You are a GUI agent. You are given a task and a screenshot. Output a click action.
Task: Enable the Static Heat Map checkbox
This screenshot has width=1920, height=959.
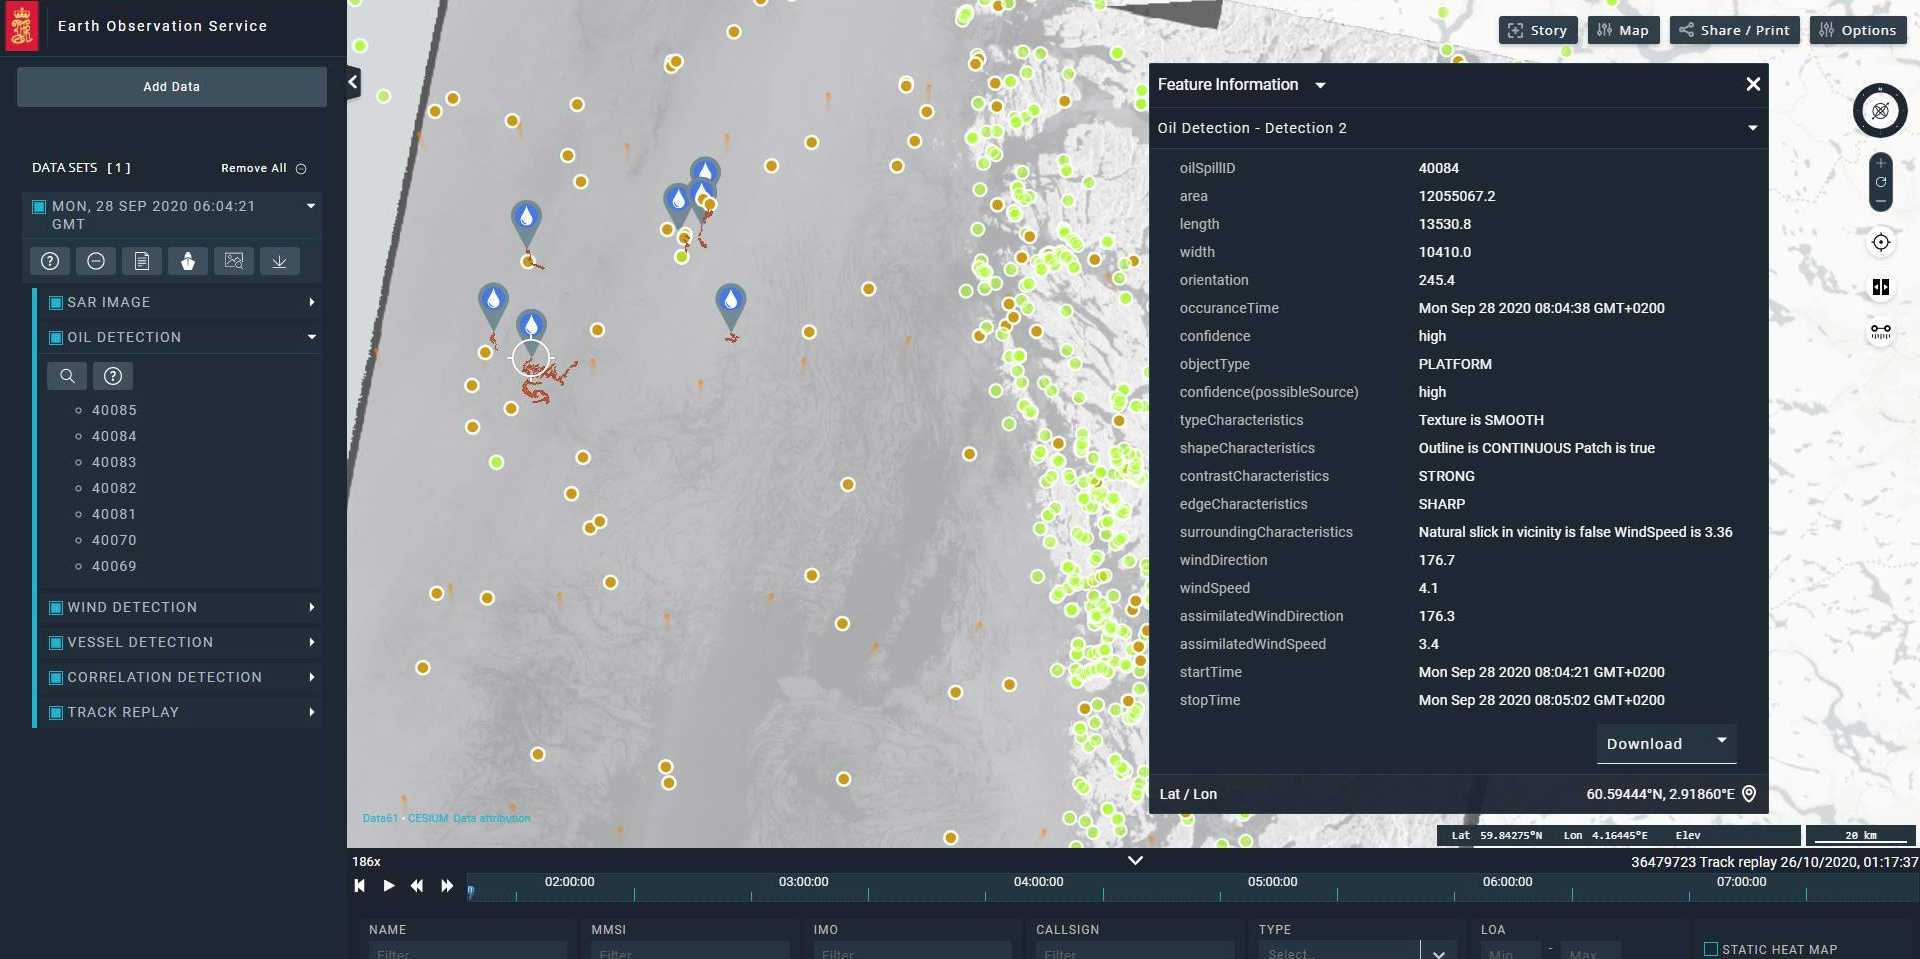pyautogui.click(x=1710, y=949)
